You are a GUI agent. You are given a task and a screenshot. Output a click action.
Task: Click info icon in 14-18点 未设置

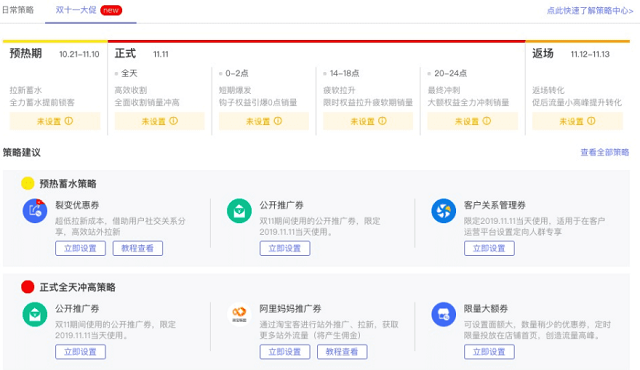[382, 121]
